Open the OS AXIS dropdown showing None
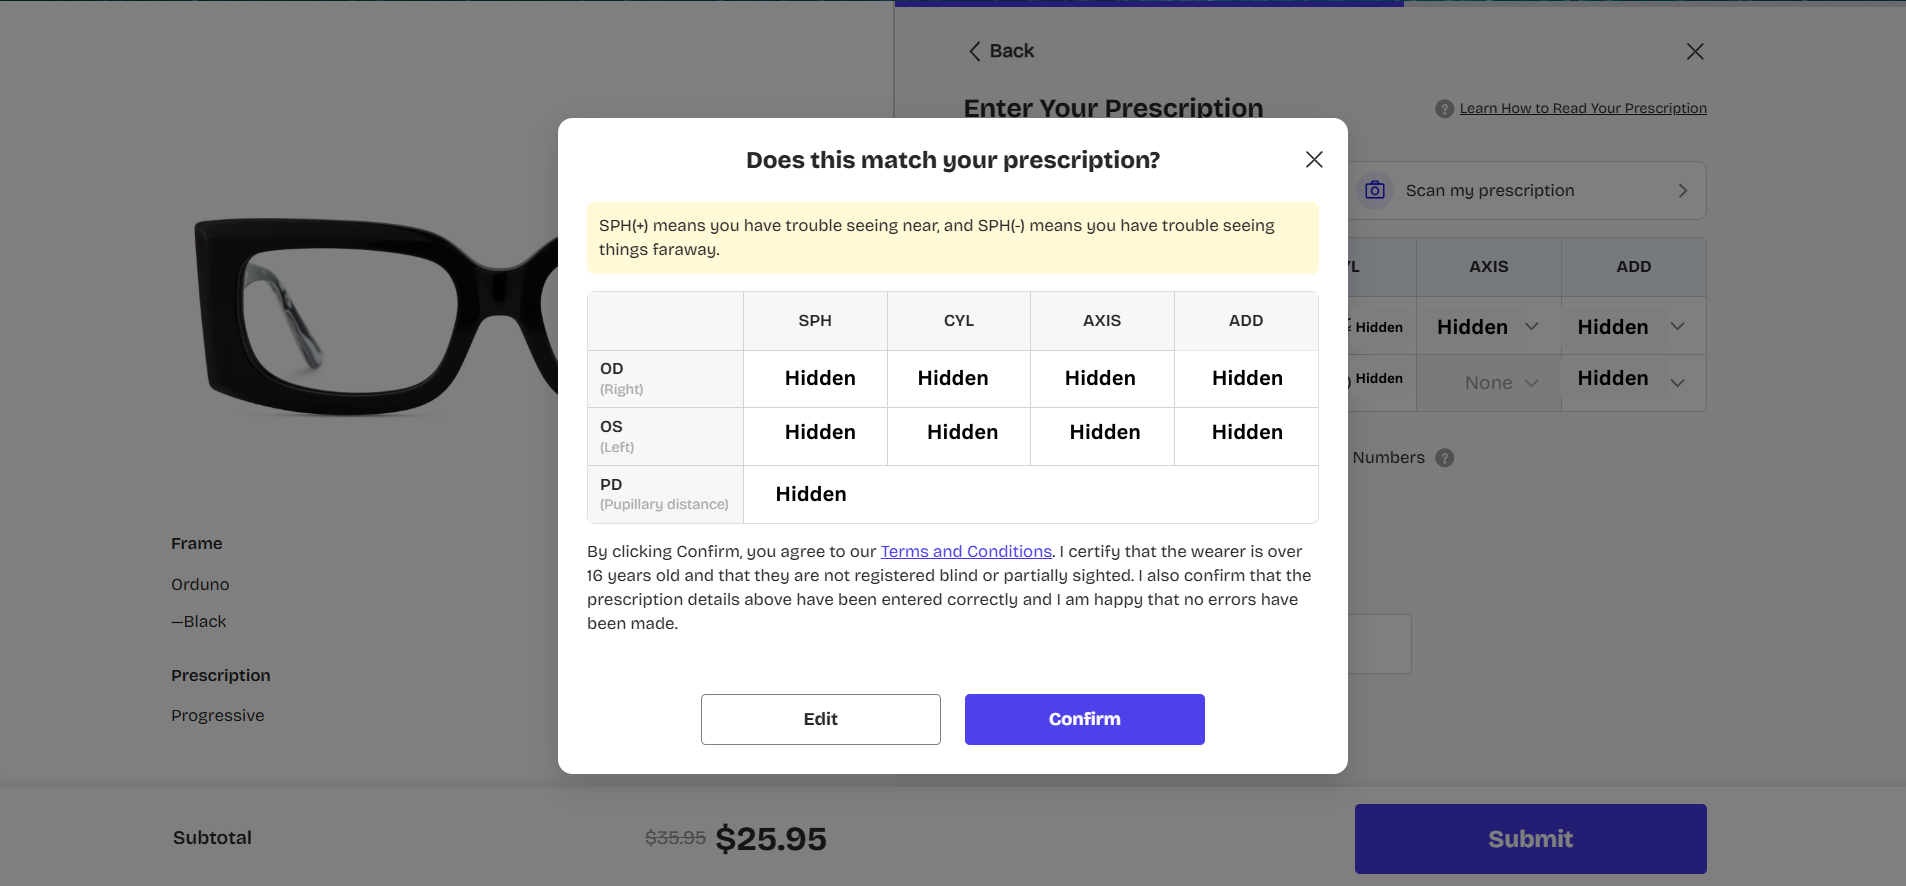 (1500, 383)
